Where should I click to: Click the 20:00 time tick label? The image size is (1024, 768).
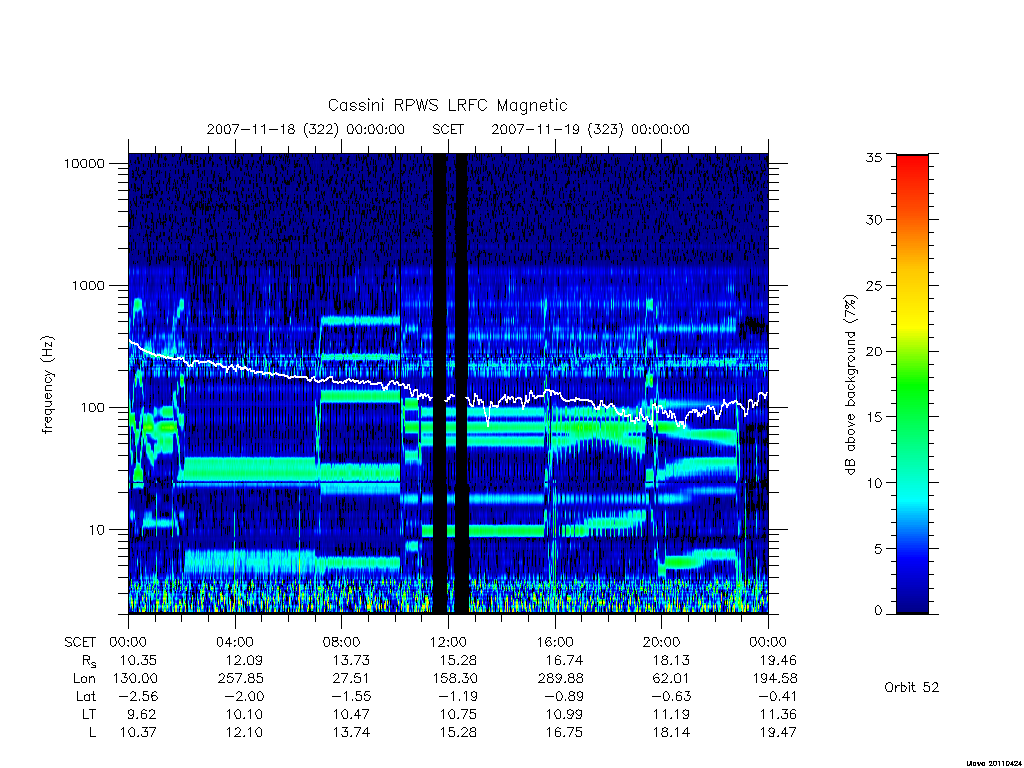pos(662,642)
